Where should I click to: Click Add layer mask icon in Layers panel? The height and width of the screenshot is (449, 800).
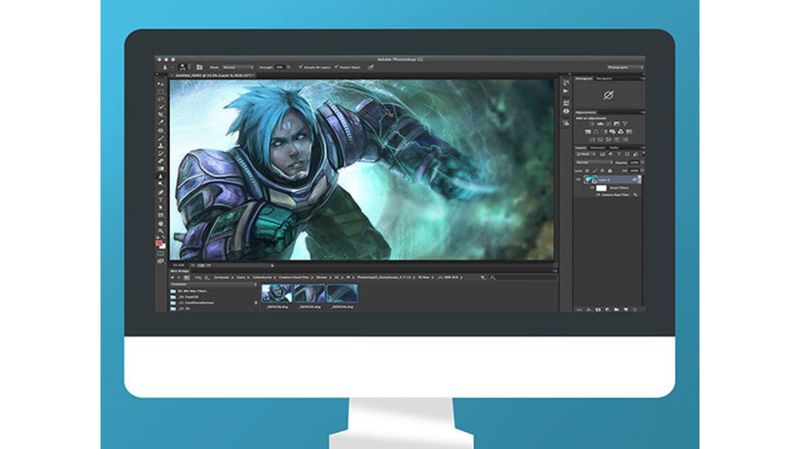597,309
